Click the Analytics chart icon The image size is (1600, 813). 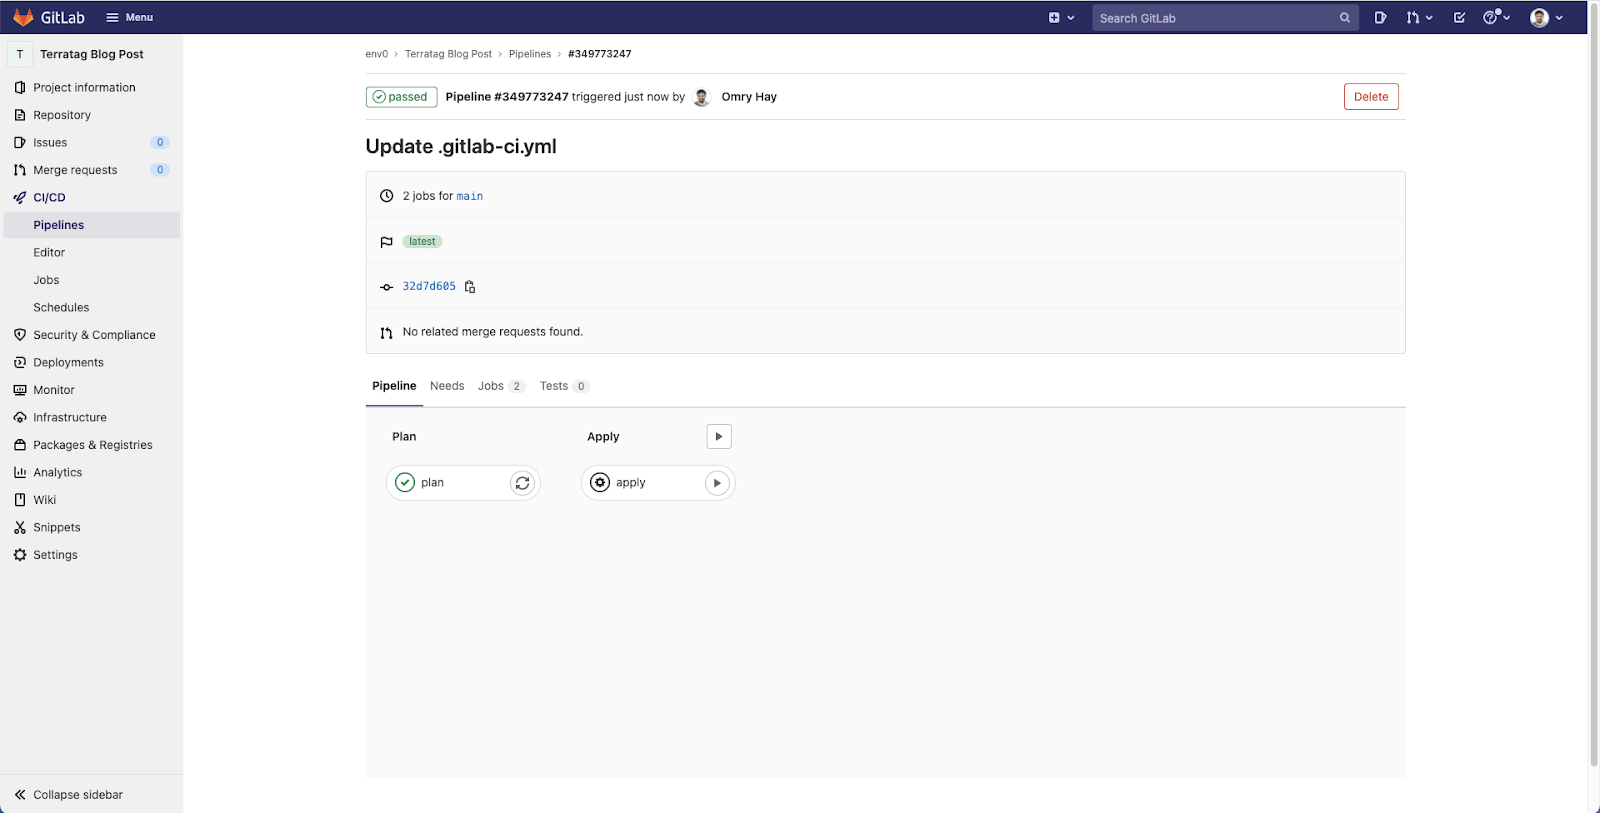[x=20, y=472]
